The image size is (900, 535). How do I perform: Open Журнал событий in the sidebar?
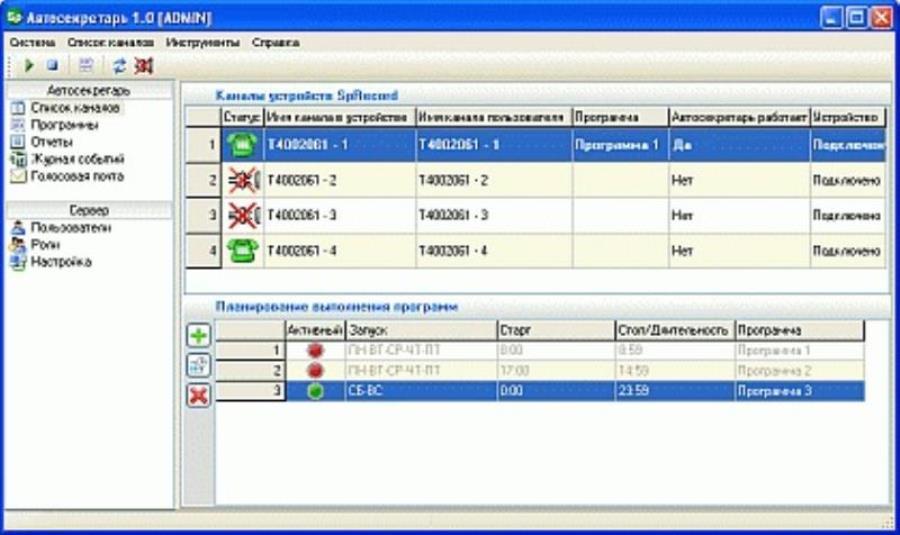77,159
